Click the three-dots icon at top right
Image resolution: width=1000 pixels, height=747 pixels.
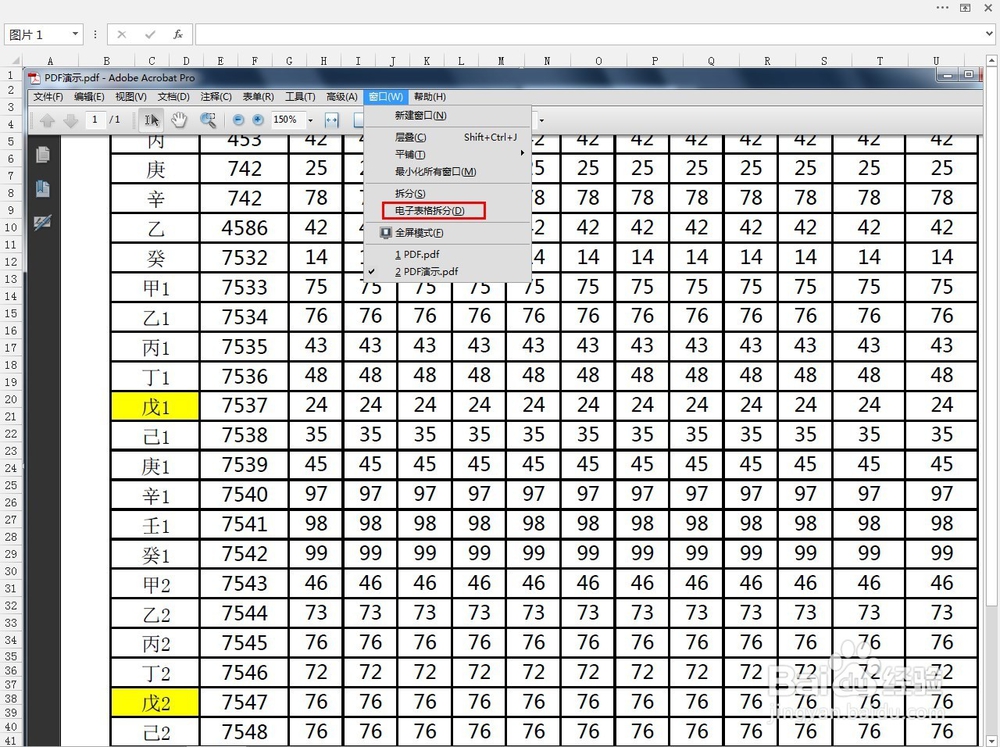coord(943,8)
